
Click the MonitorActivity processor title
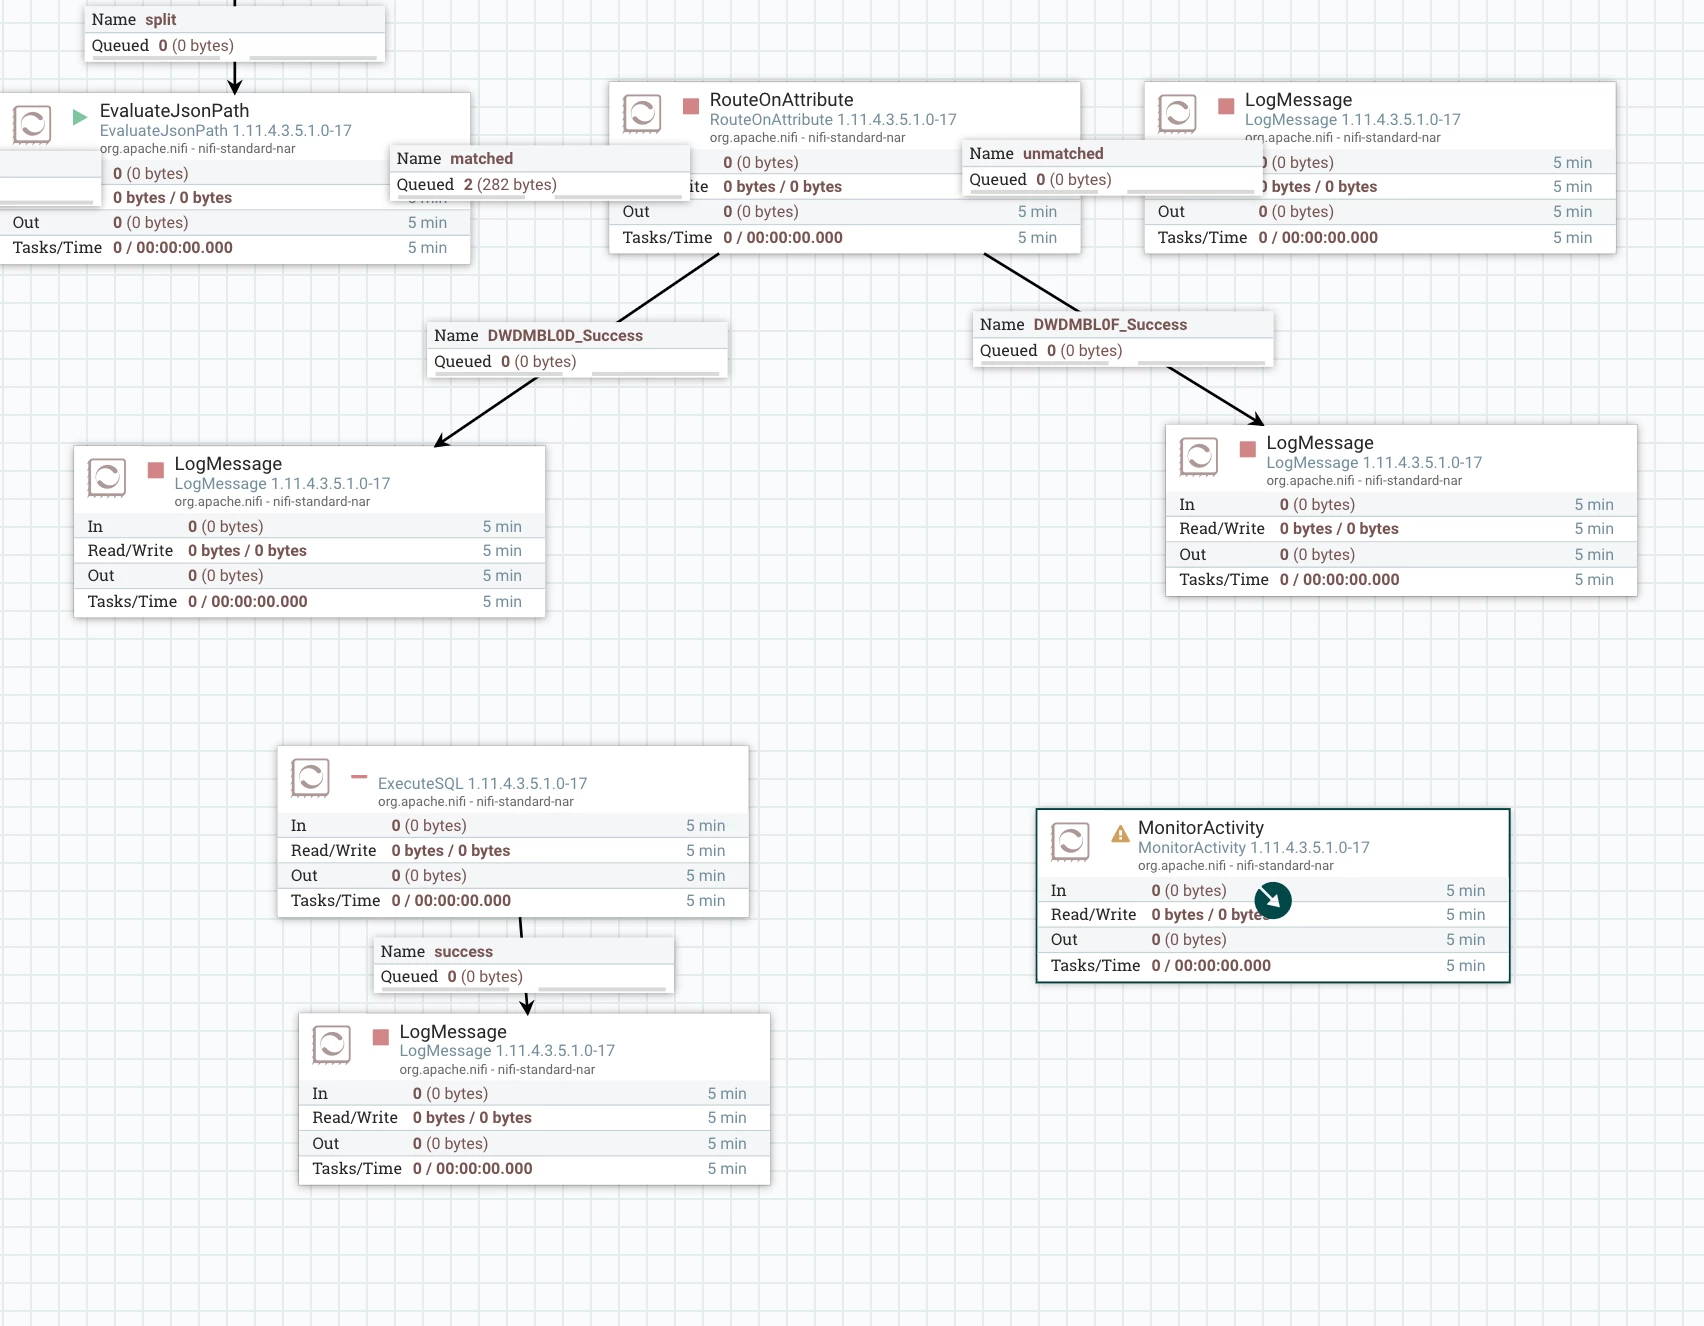pos(1200,828)
